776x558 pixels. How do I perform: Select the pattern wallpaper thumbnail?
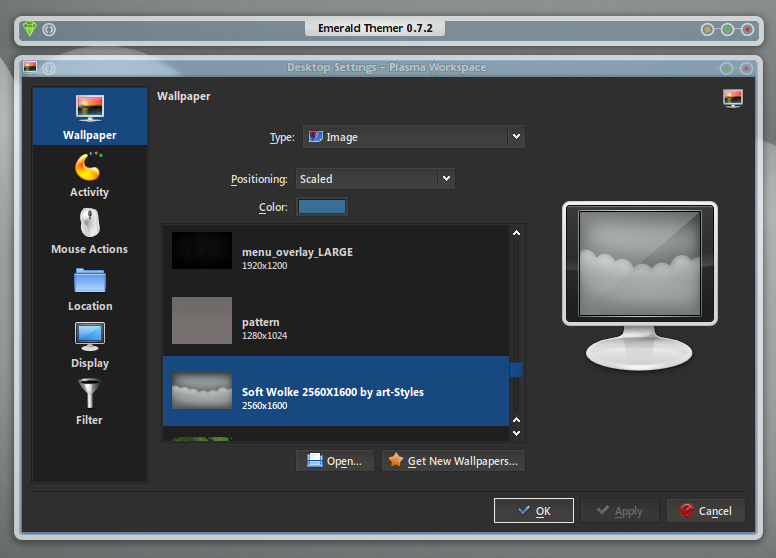point(202,321)
